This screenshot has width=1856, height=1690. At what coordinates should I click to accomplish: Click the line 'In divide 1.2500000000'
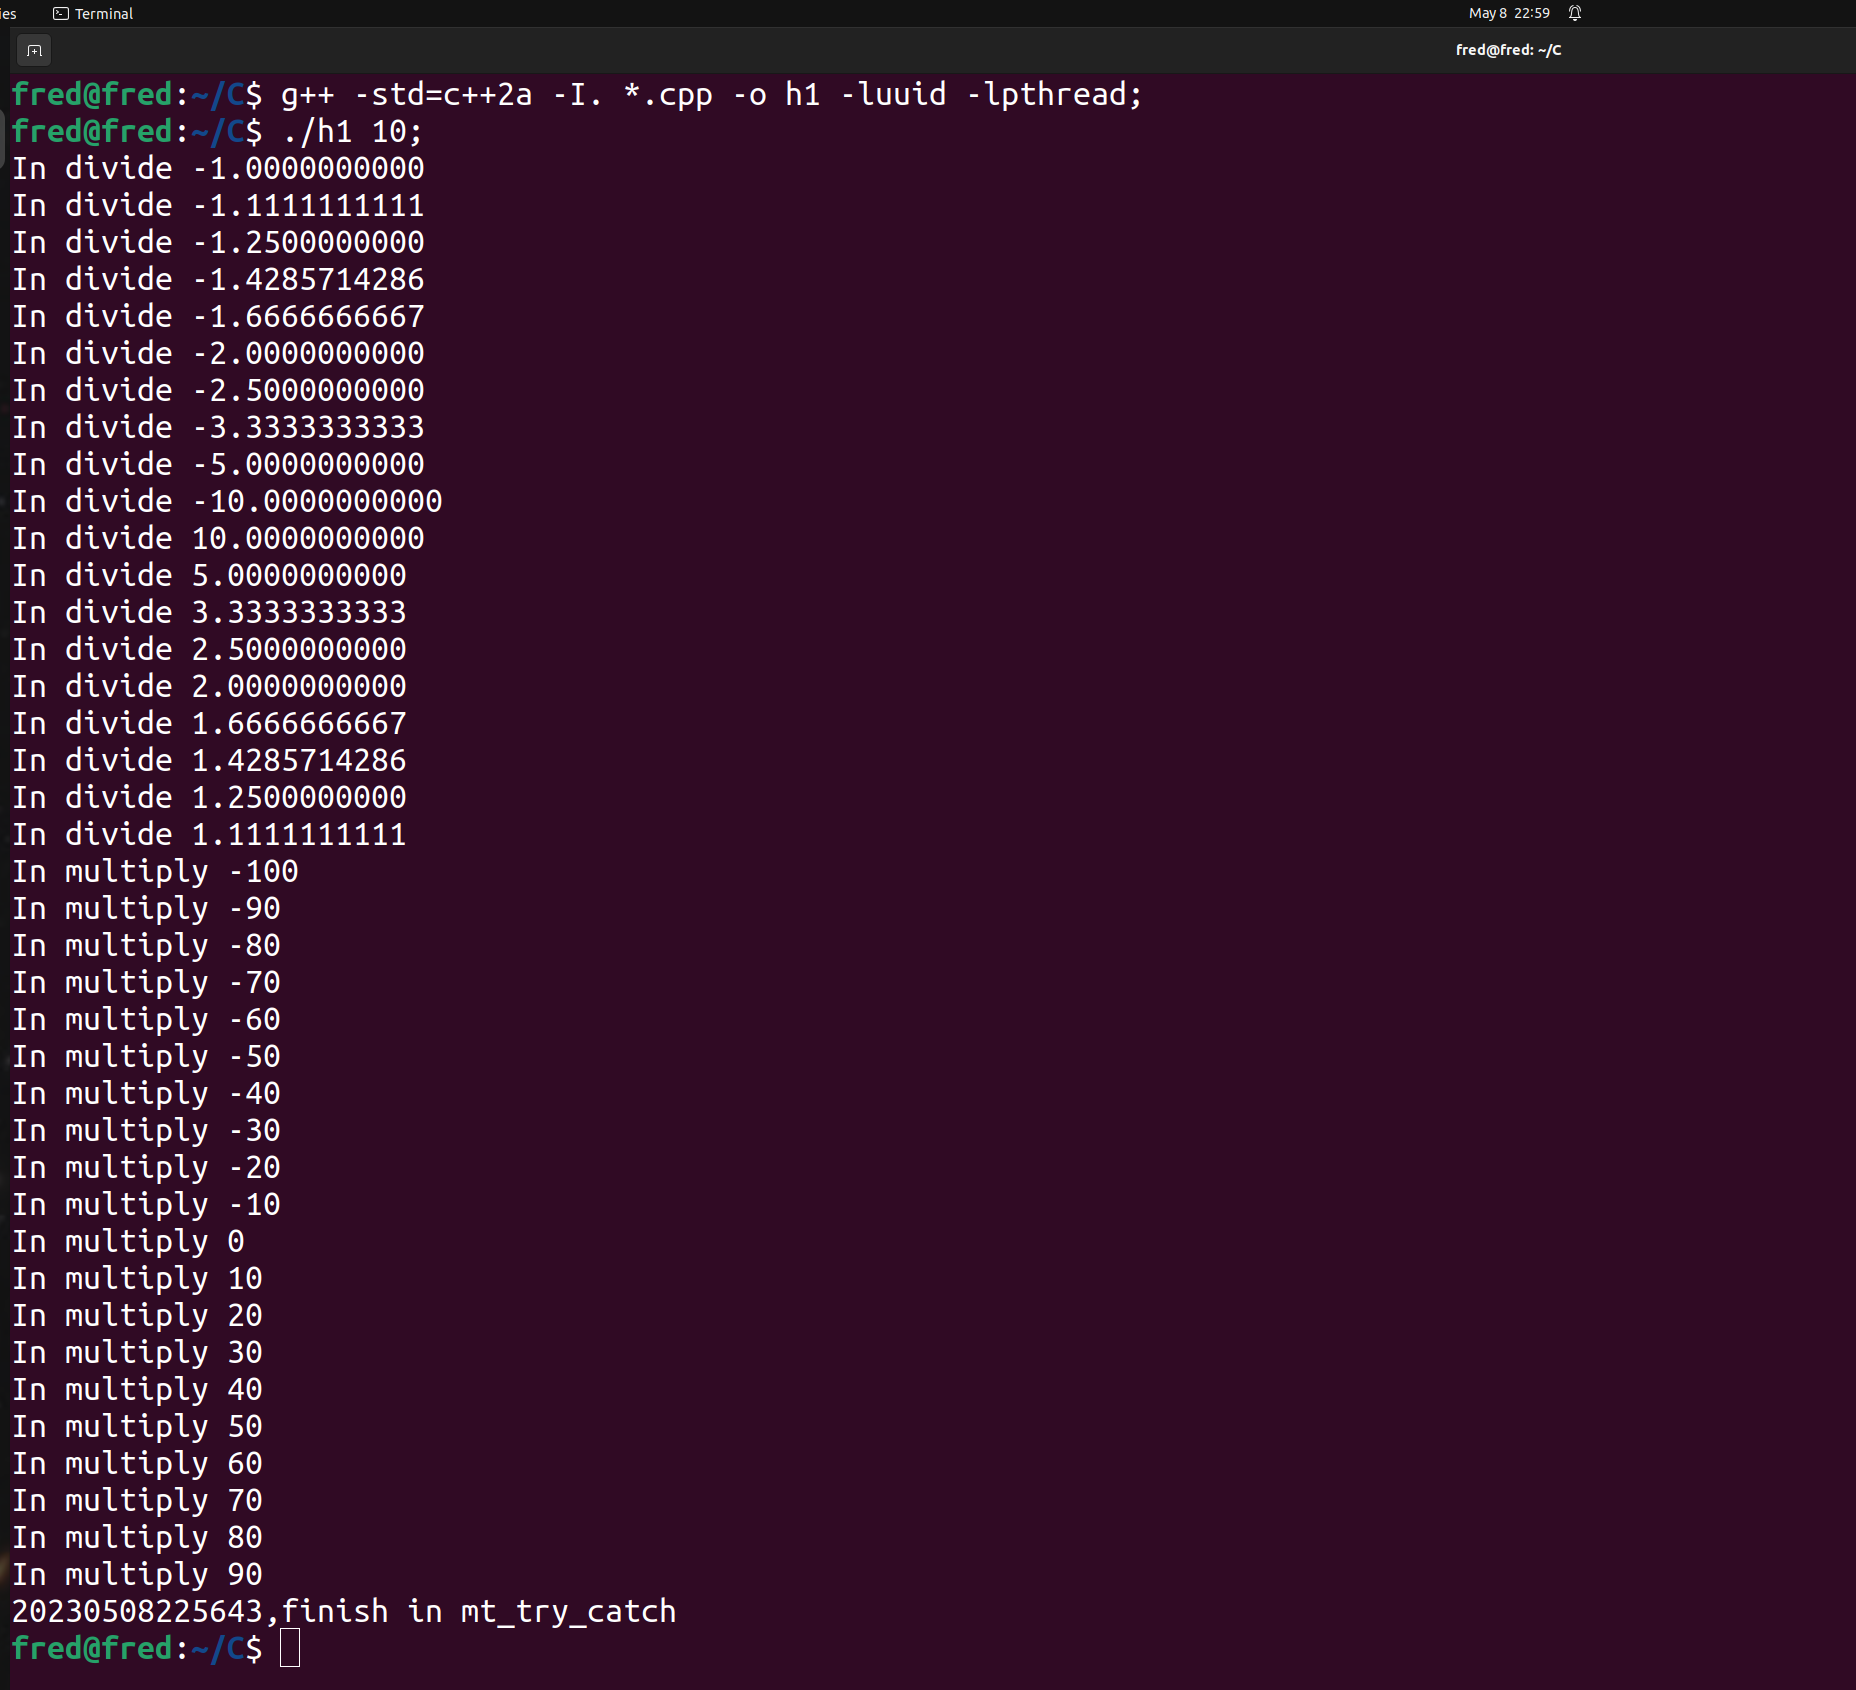(x=209, y=797)
